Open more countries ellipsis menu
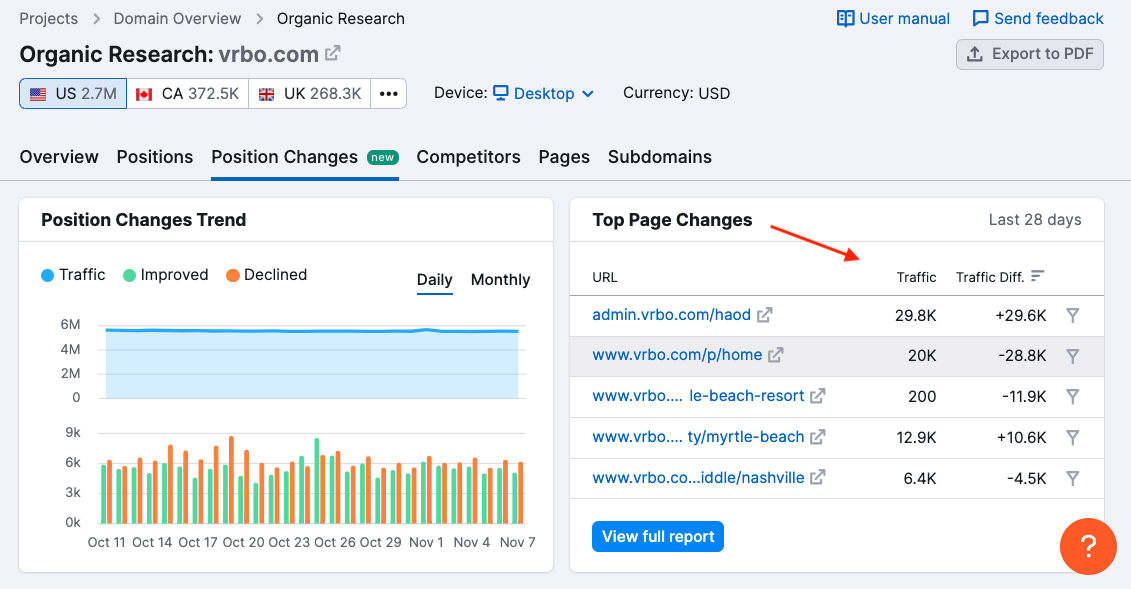Image resolution: width=1131 pixels, height=589 pixels. click(389, 94)
